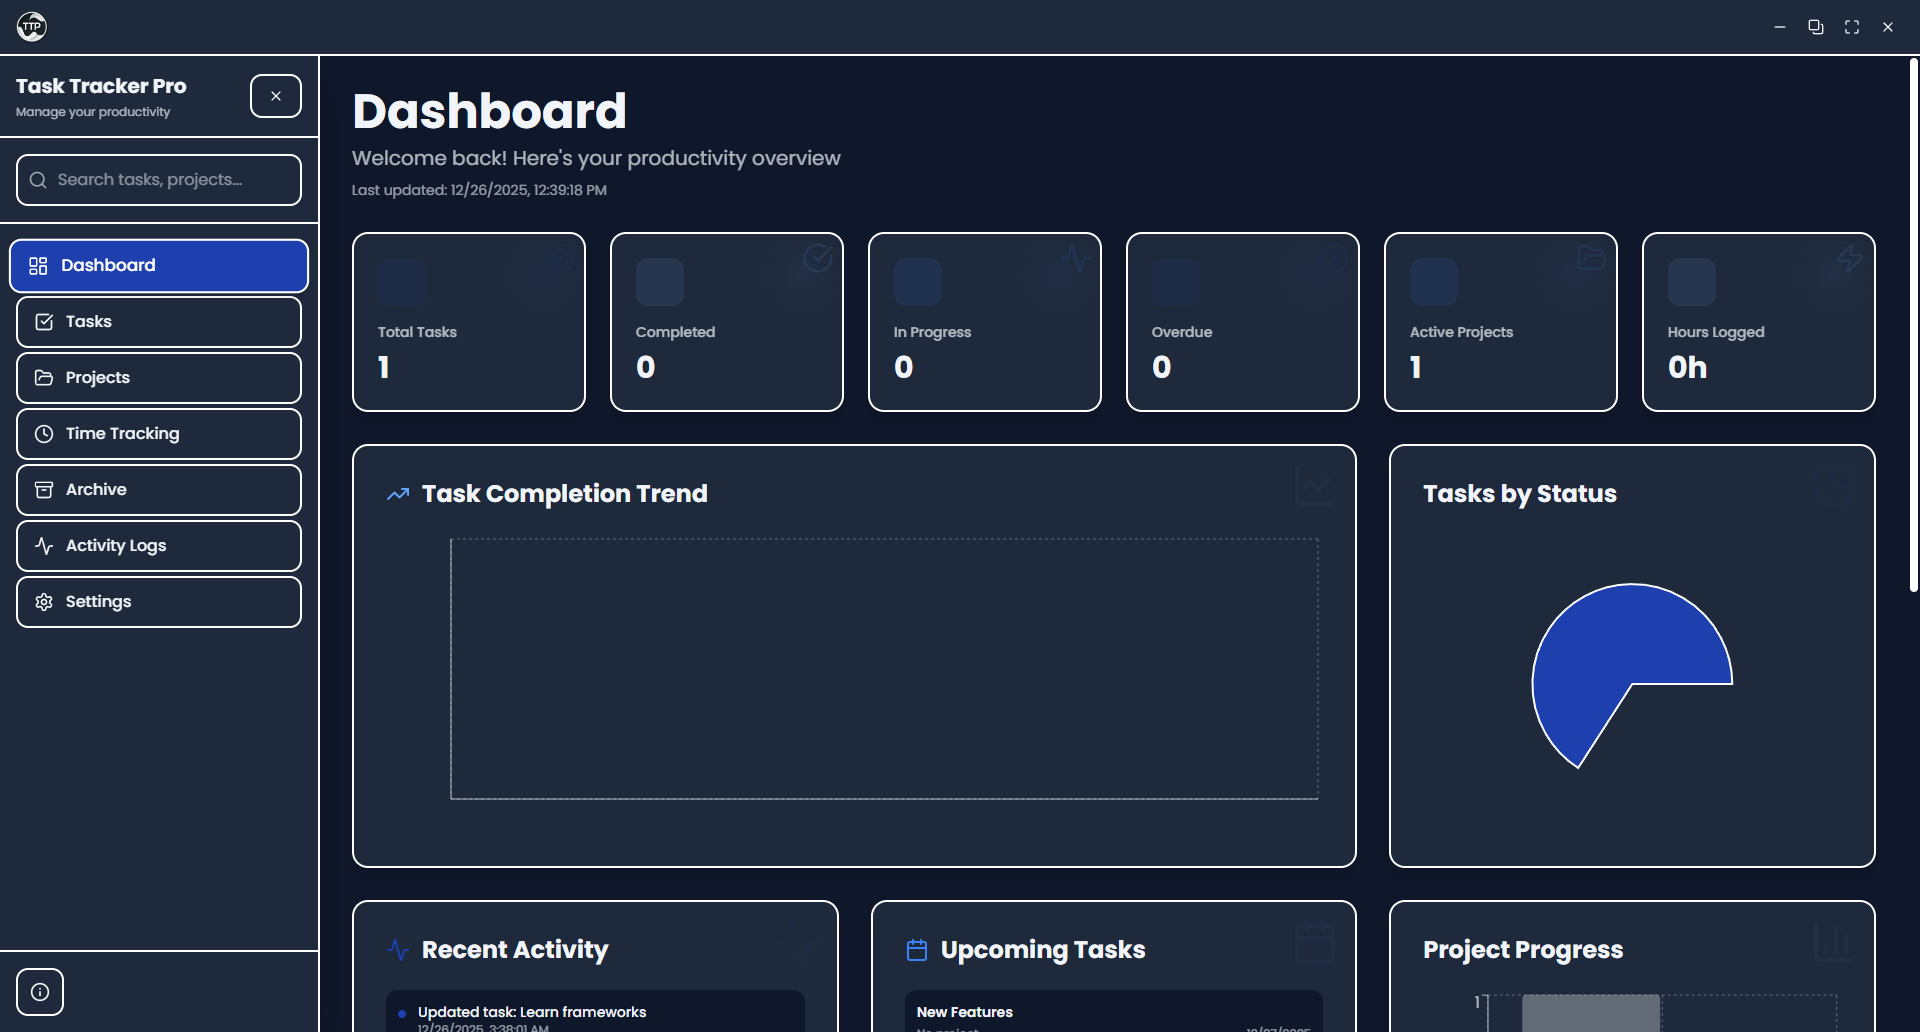Open the Archive box icon
The height and width of the screenshot is (1032, 1920).
(44, 489)
